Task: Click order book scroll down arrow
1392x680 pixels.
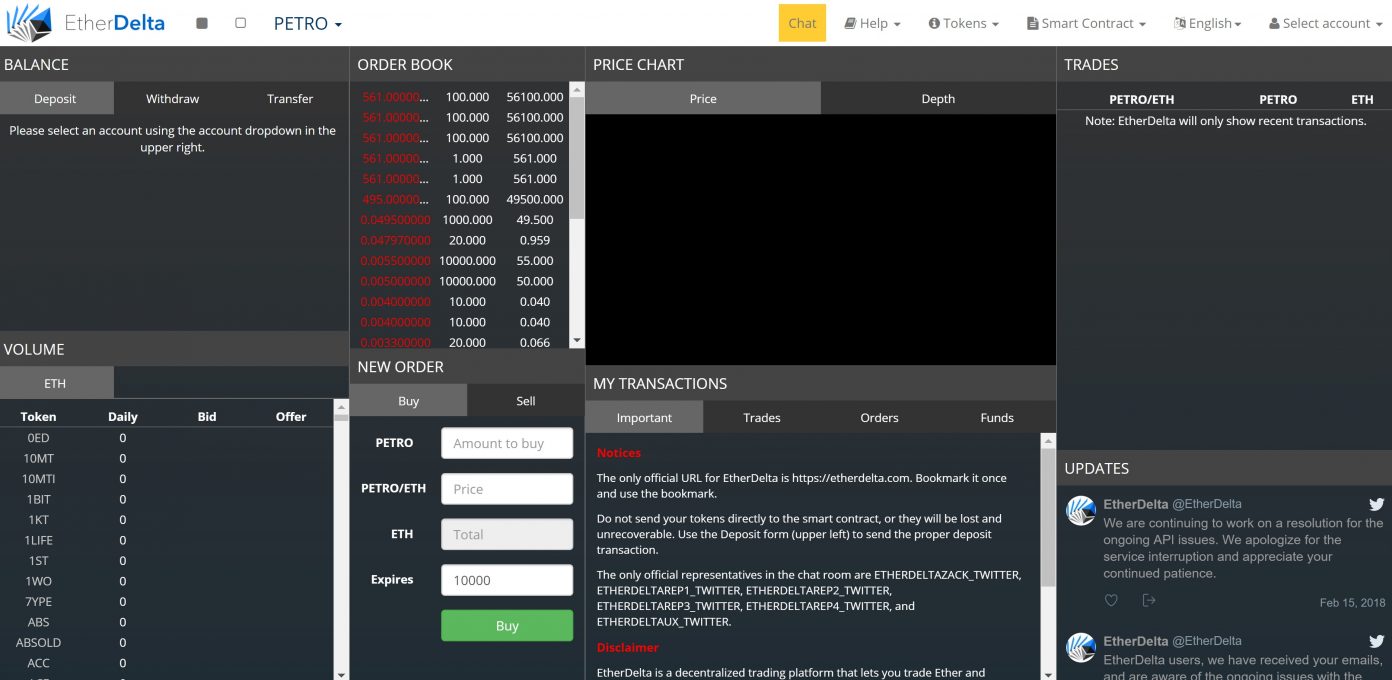Action: click(x=576, y=341)
